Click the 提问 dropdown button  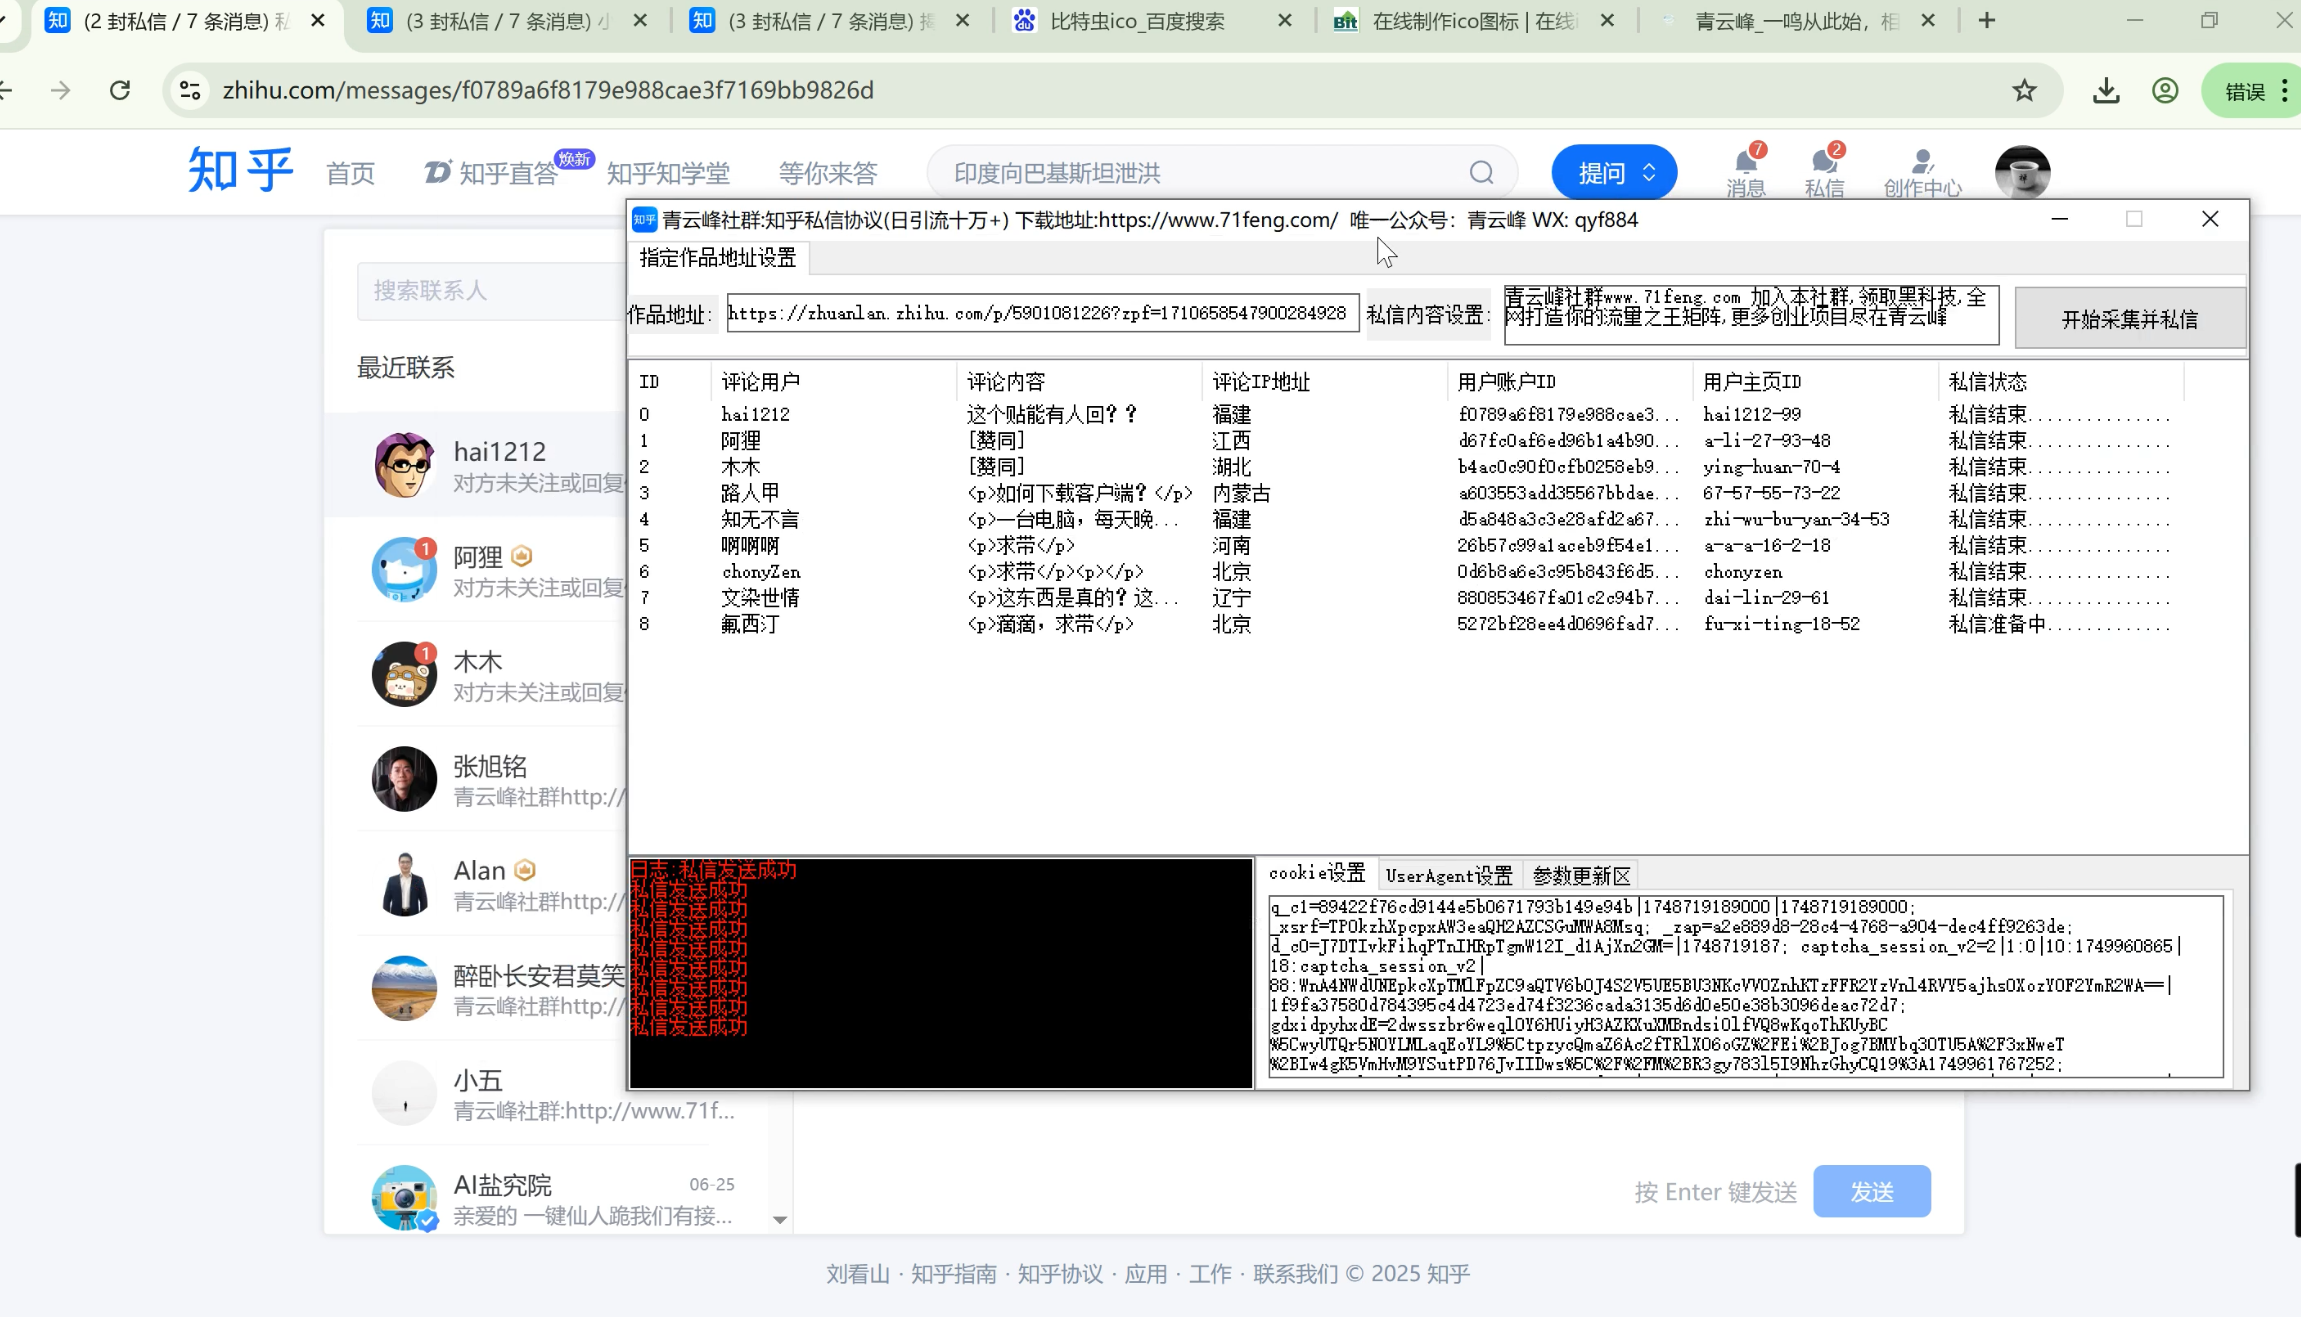coord(1614,173)
